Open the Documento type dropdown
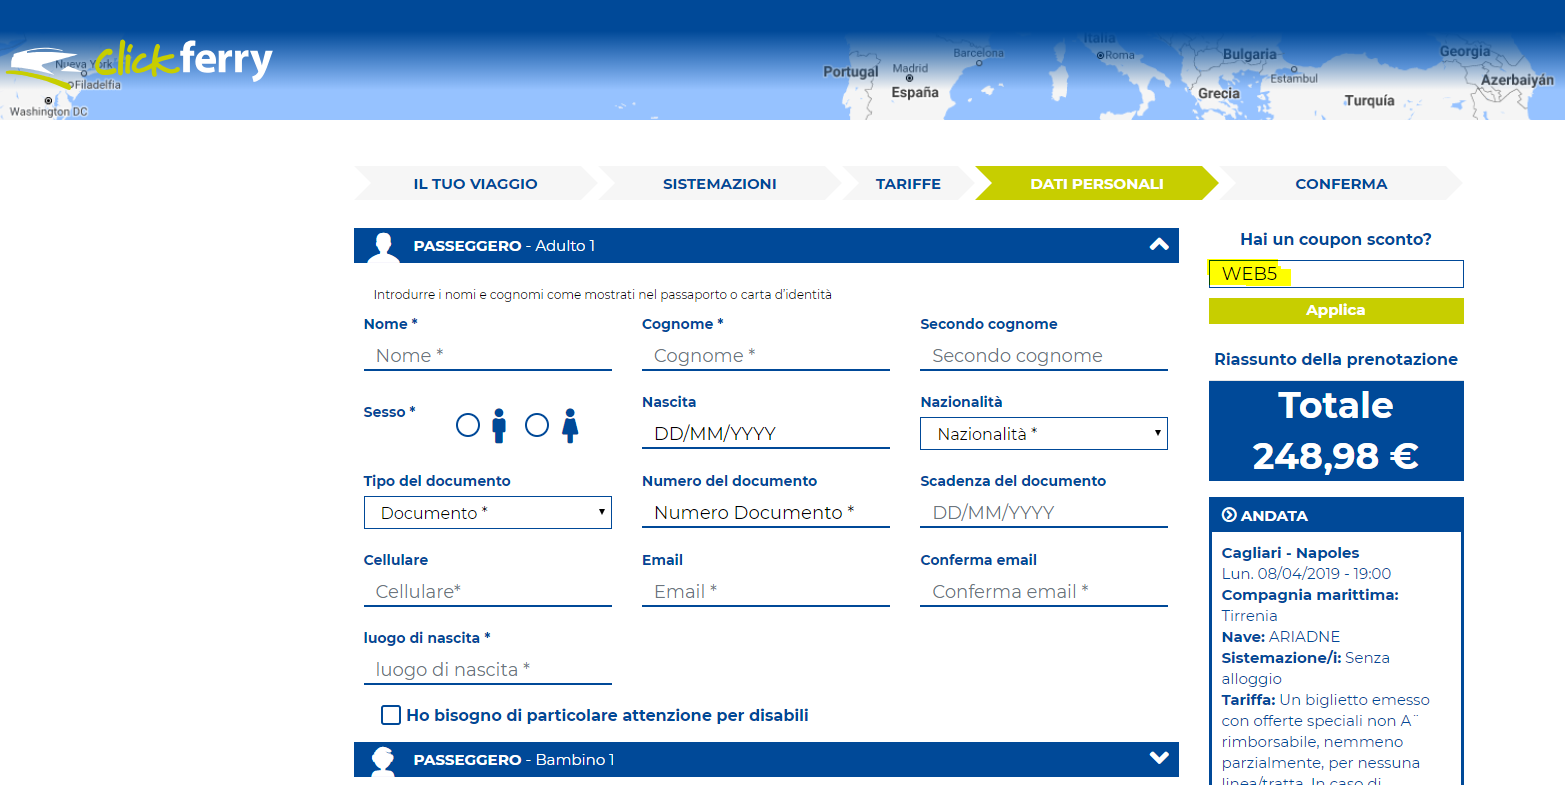The image size is (1565, 785). (x=488, y=513)
